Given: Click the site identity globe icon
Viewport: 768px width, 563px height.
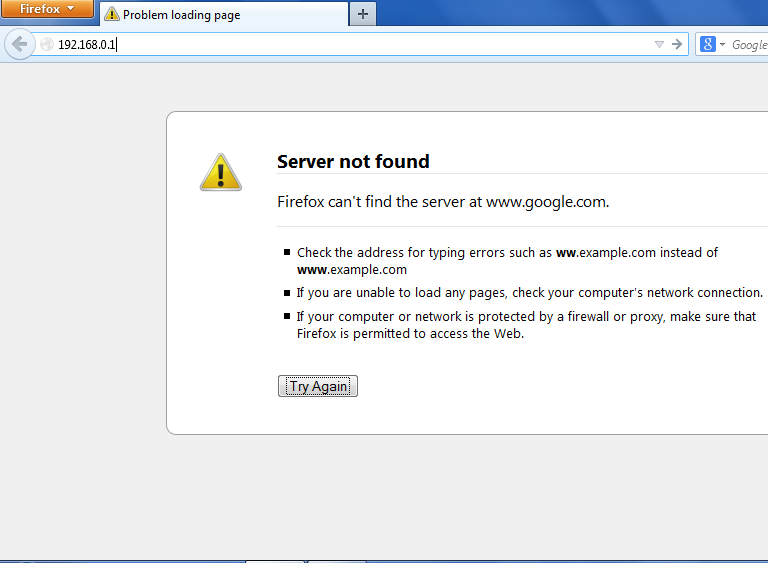Looking at the screenshot, I should click(47, 45).
